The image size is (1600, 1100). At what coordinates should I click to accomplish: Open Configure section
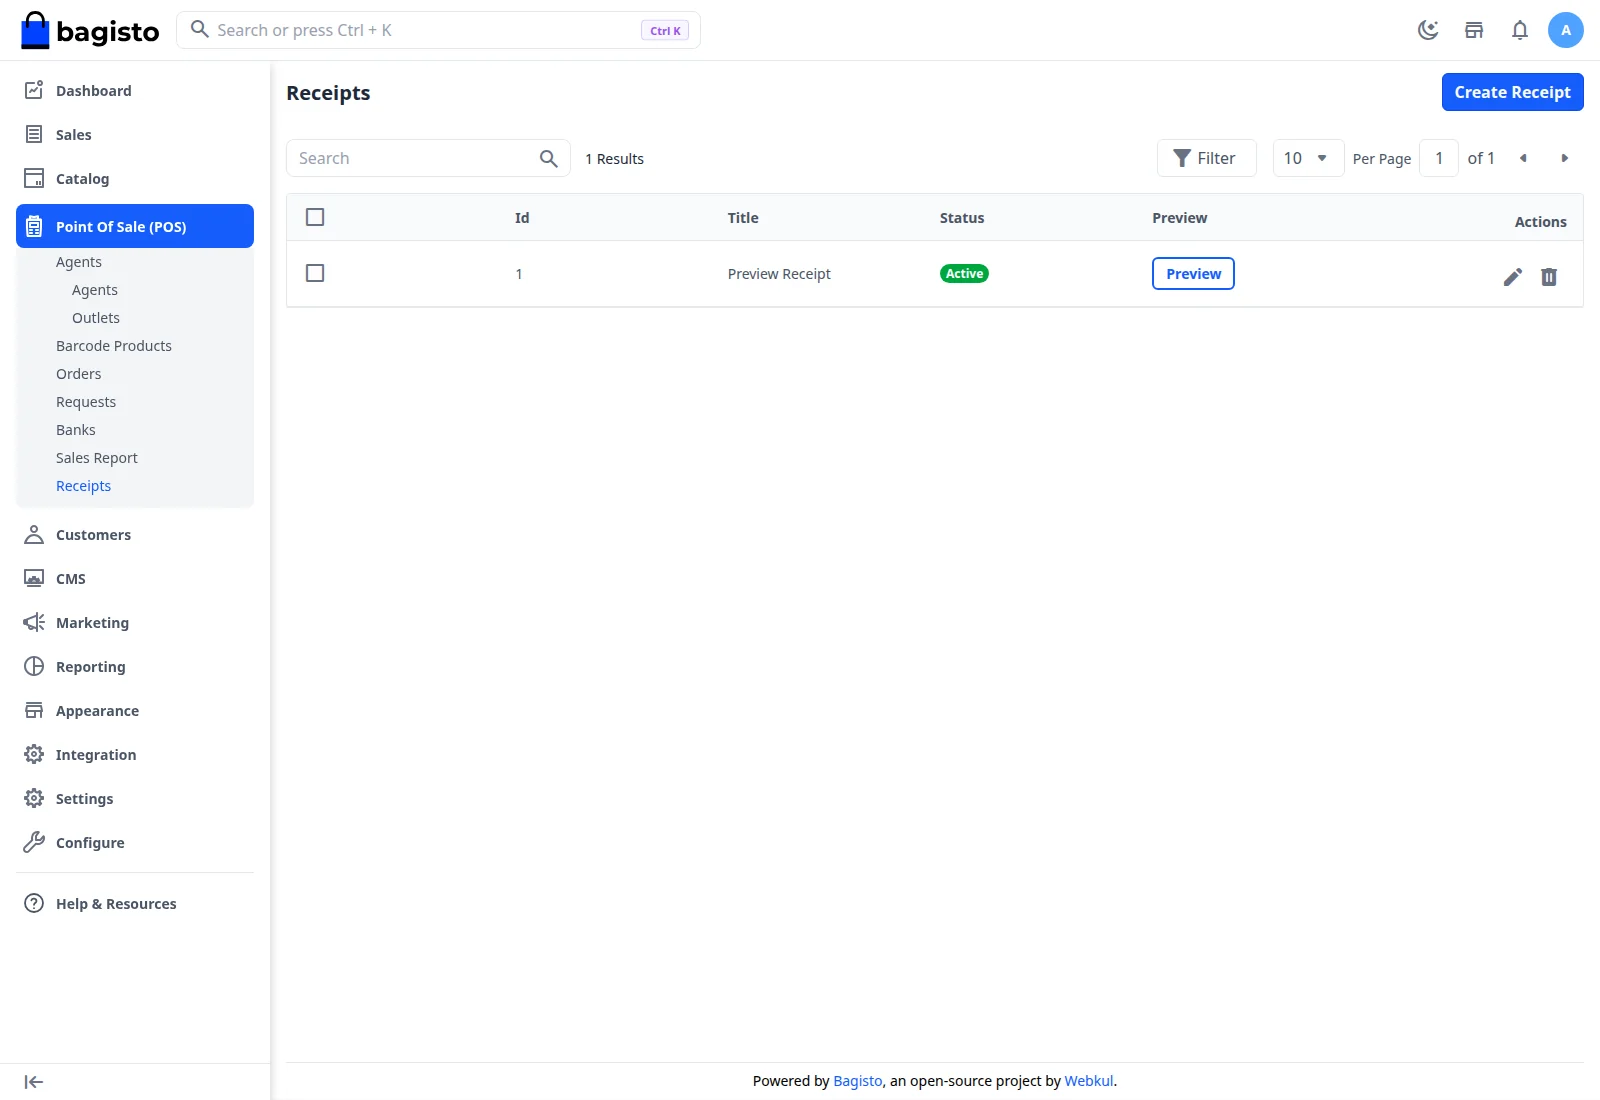point(135,843)
